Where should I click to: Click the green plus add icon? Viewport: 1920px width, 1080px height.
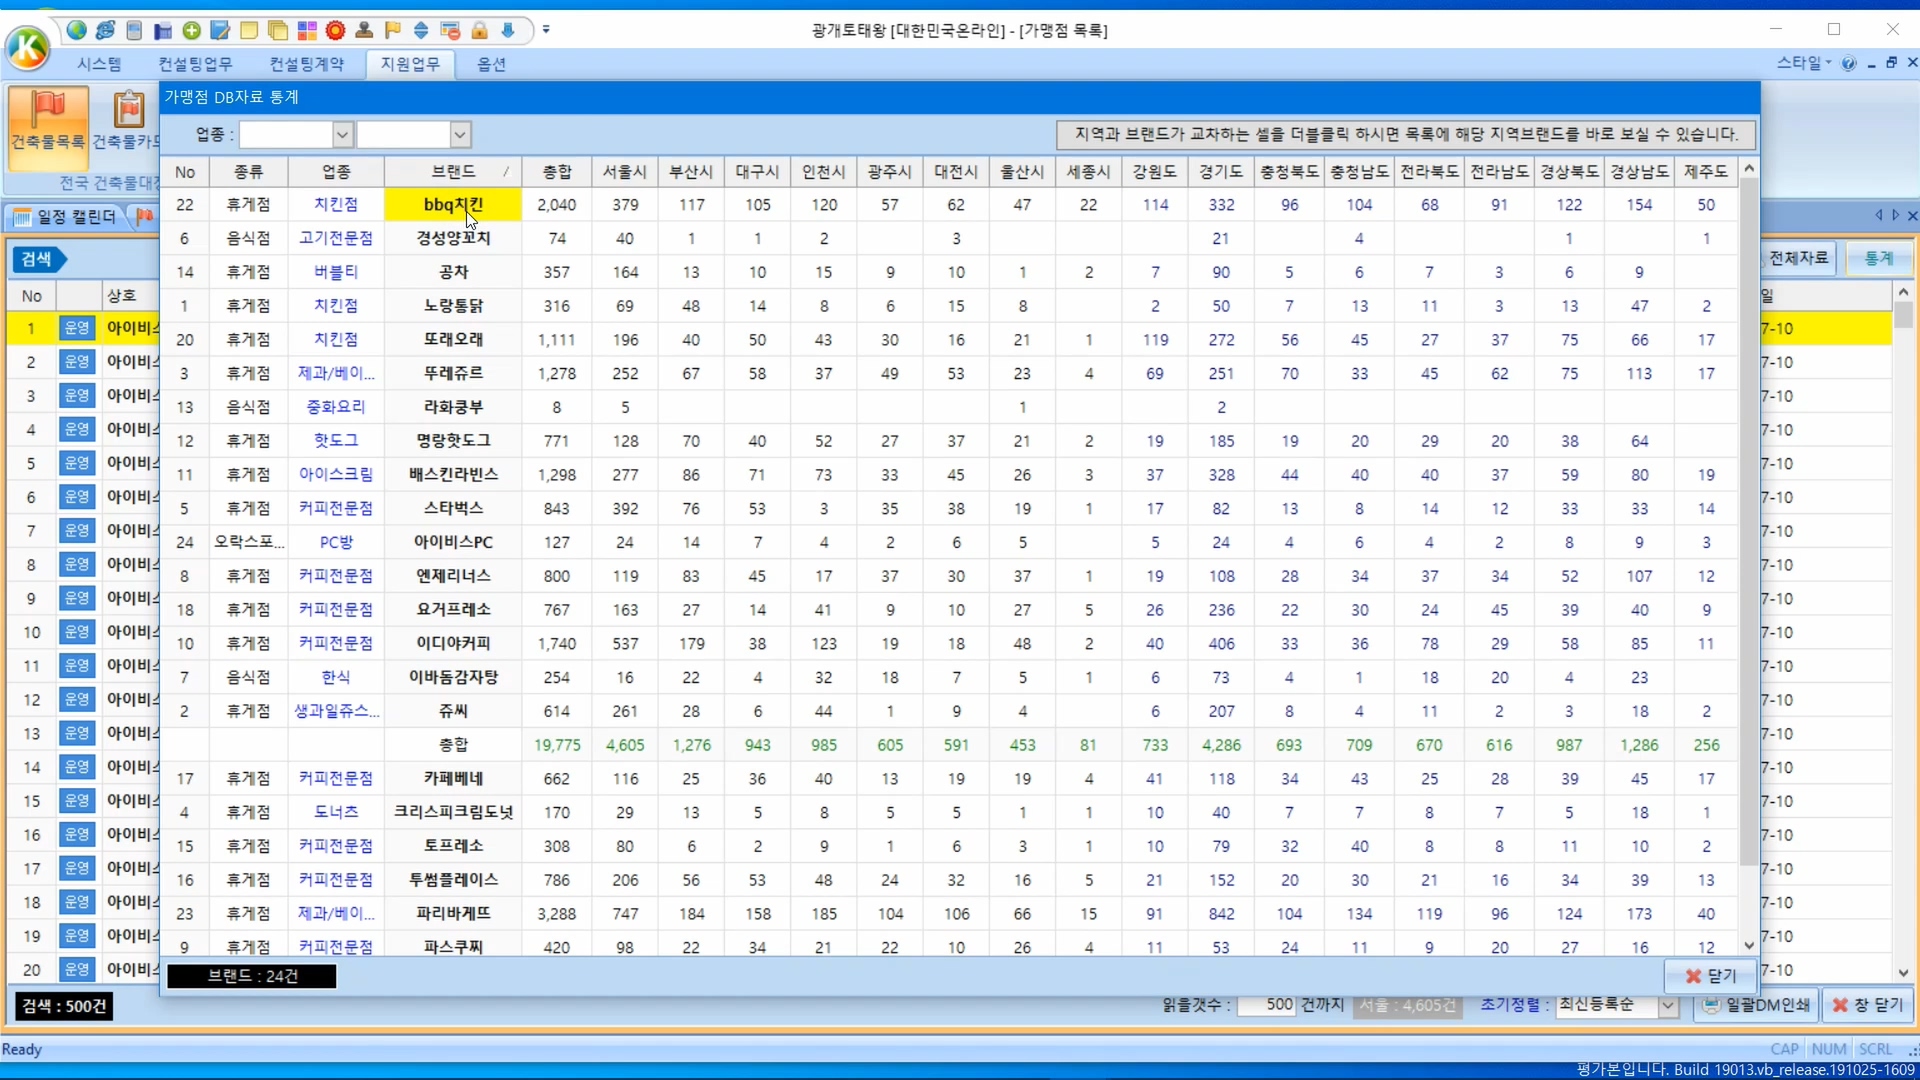[x=192, y=30]
